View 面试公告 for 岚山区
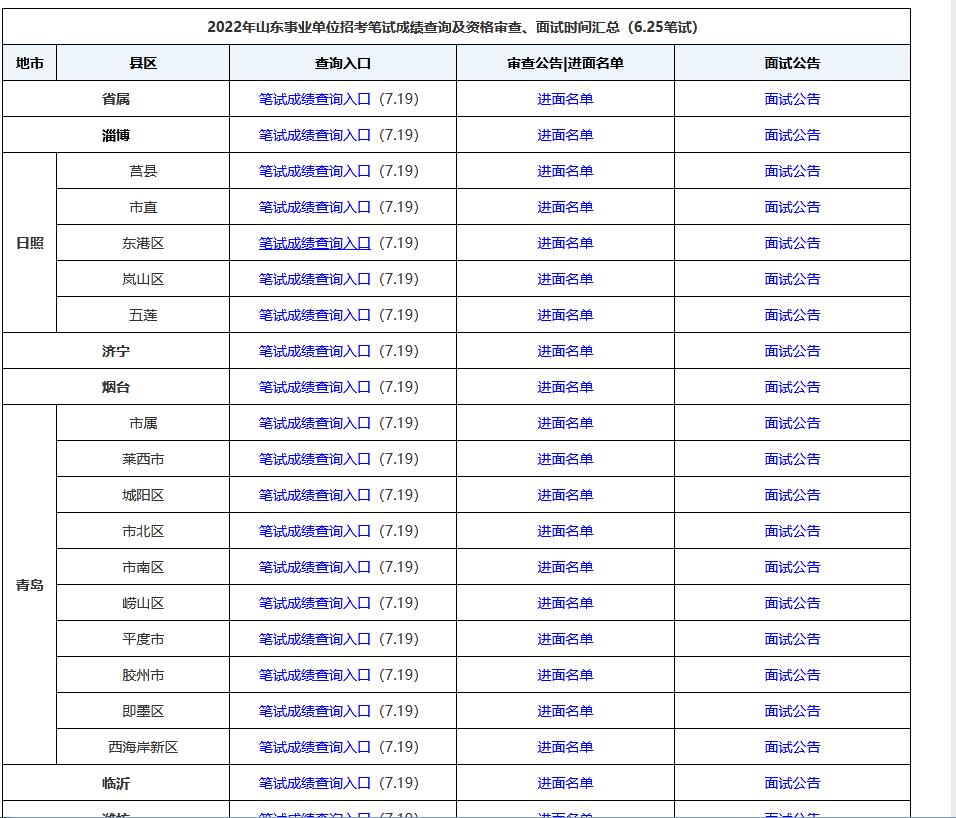 click(x=793, y=279)
